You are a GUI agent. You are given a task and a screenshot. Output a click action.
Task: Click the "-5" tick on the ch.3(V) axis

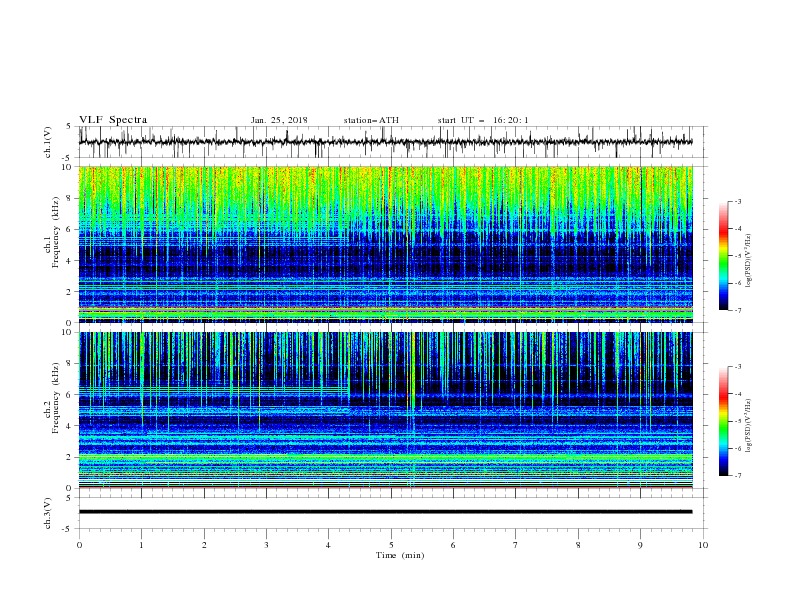tap(68, 529)
